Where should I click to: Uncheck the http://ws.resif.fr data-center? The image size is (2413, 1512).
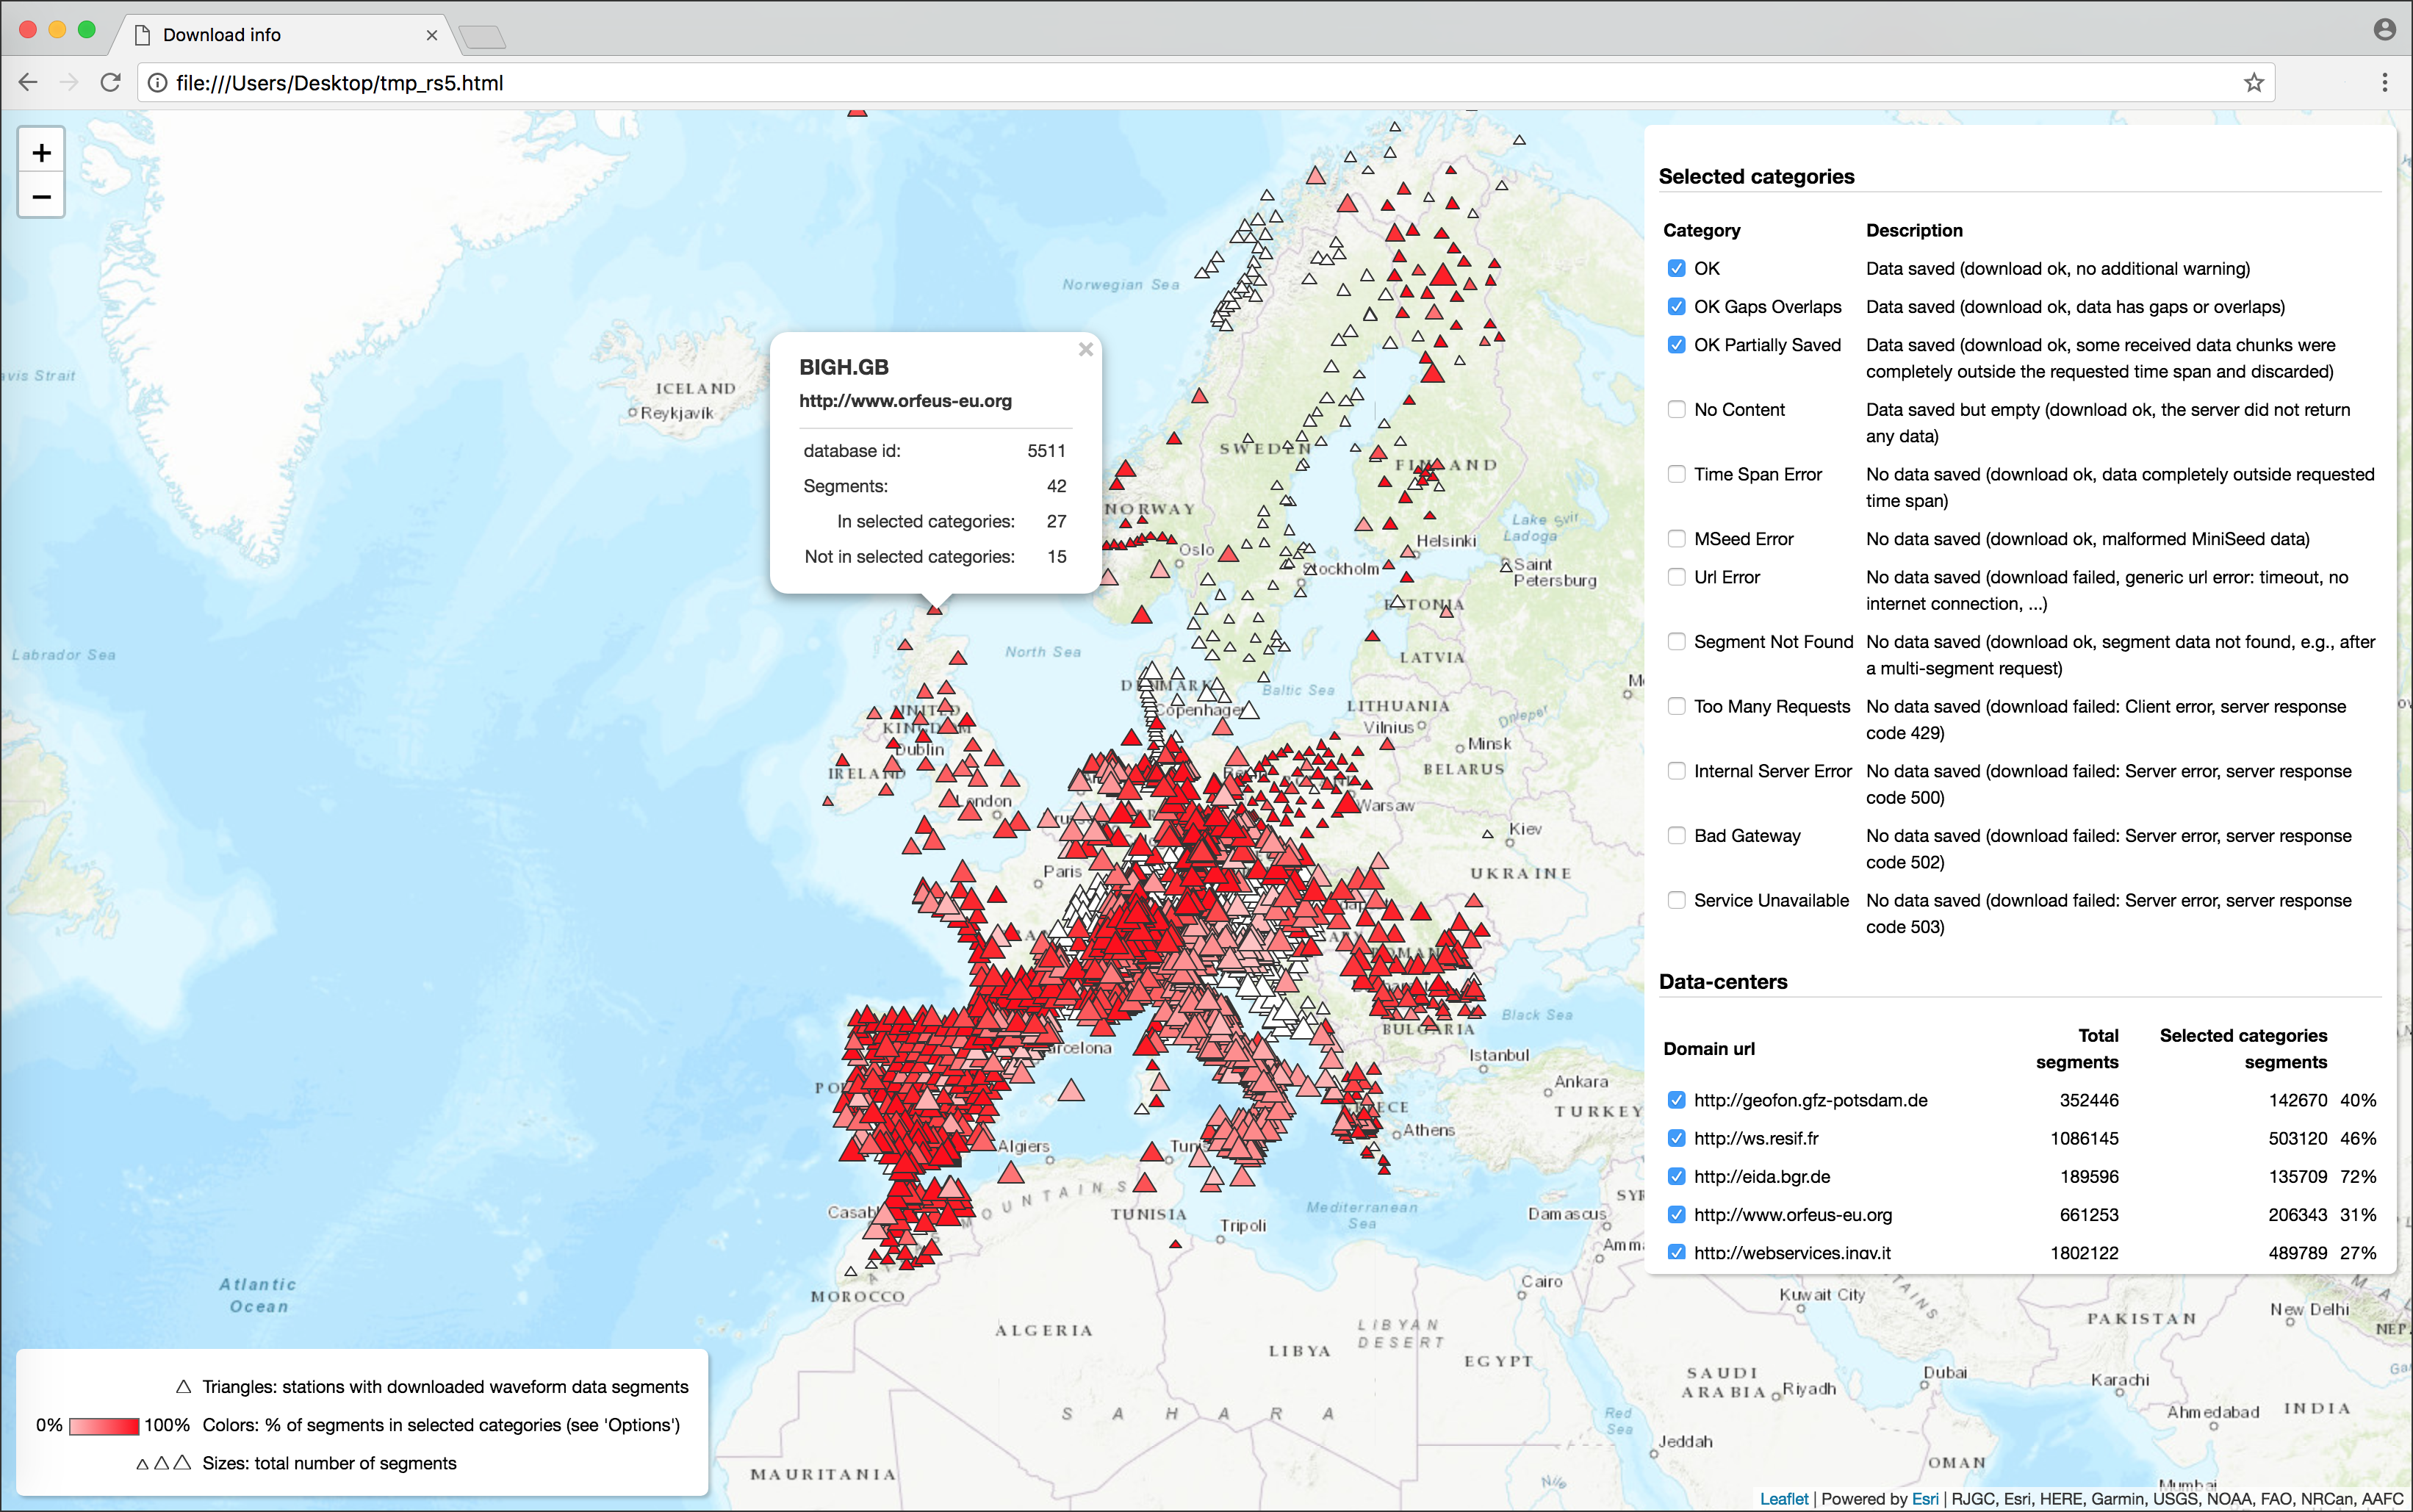point(1677,1139)
